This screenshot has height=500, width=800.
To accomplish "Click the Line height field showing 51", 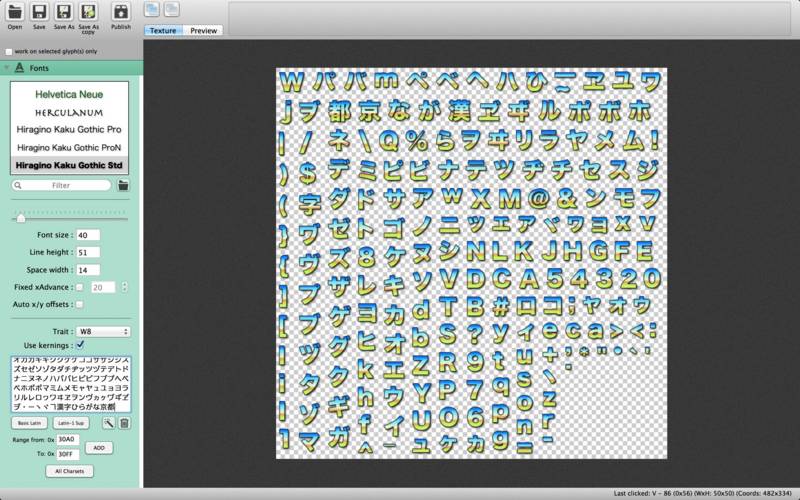I will pos(88,253).
